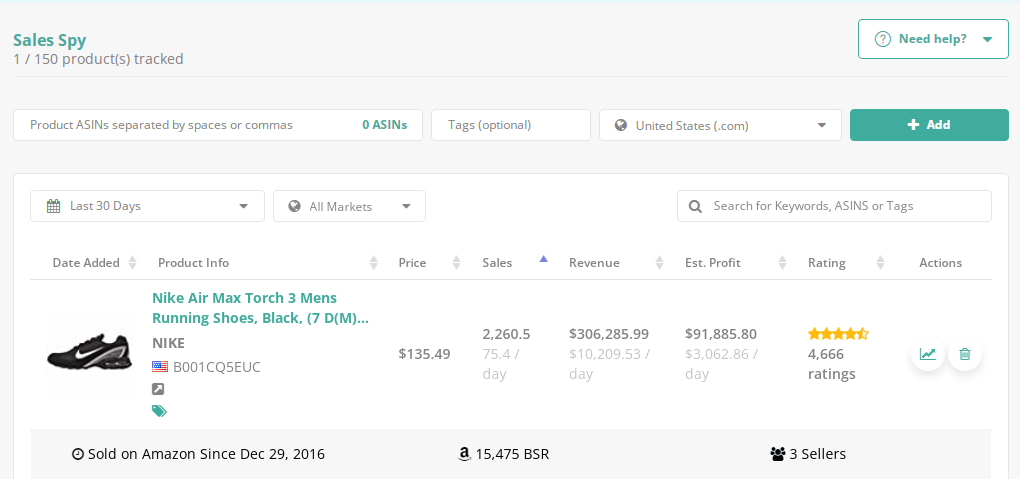This screenshot has width=1020, height=479.
Task: Sort by Rating using its sort arrows
Action: pyautogui.click(x=880, y=263)
